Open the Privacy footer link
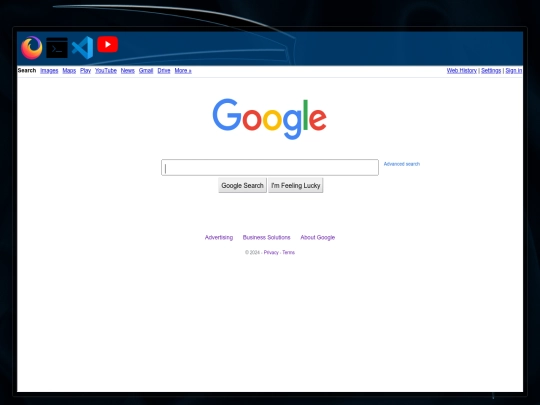The image size is (540, 405). point(271,252)
